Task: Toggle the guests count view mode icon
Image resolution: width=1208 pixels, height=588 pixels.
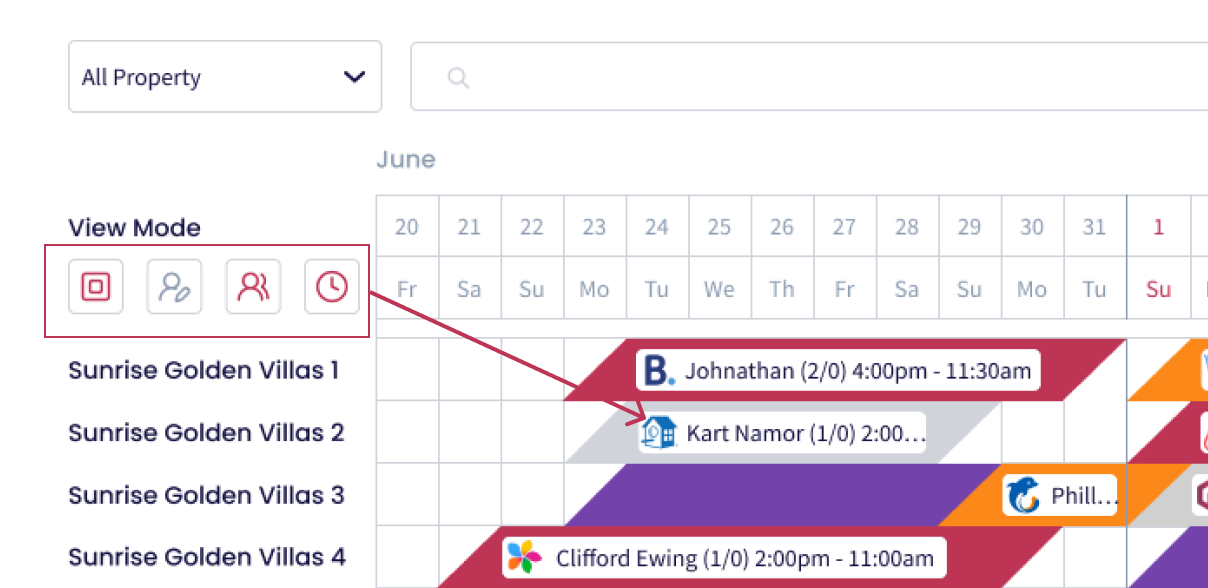Action: point(253,288)
